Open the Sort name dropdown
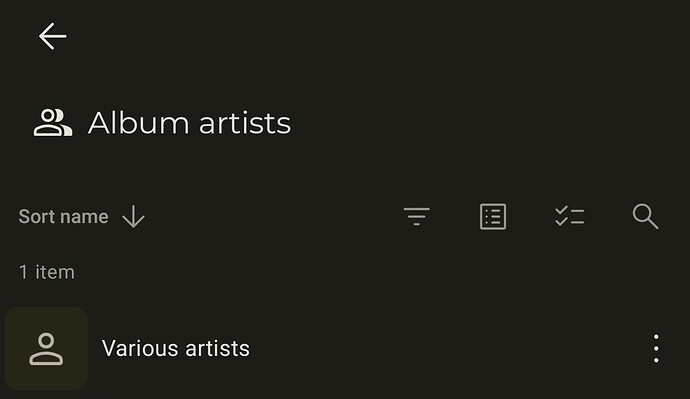 [x=82, y=216]
